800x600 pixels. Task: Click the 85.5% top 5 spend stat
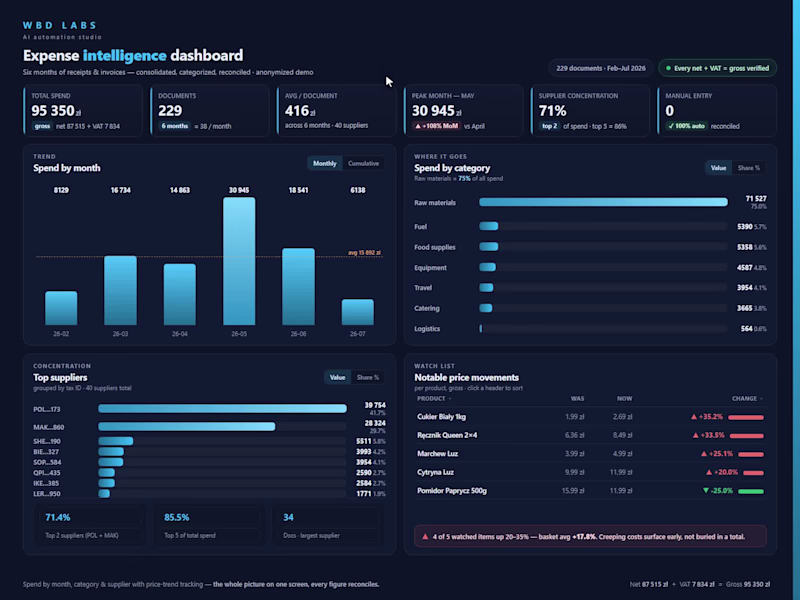pyautogui.click(x=210, y=526)
